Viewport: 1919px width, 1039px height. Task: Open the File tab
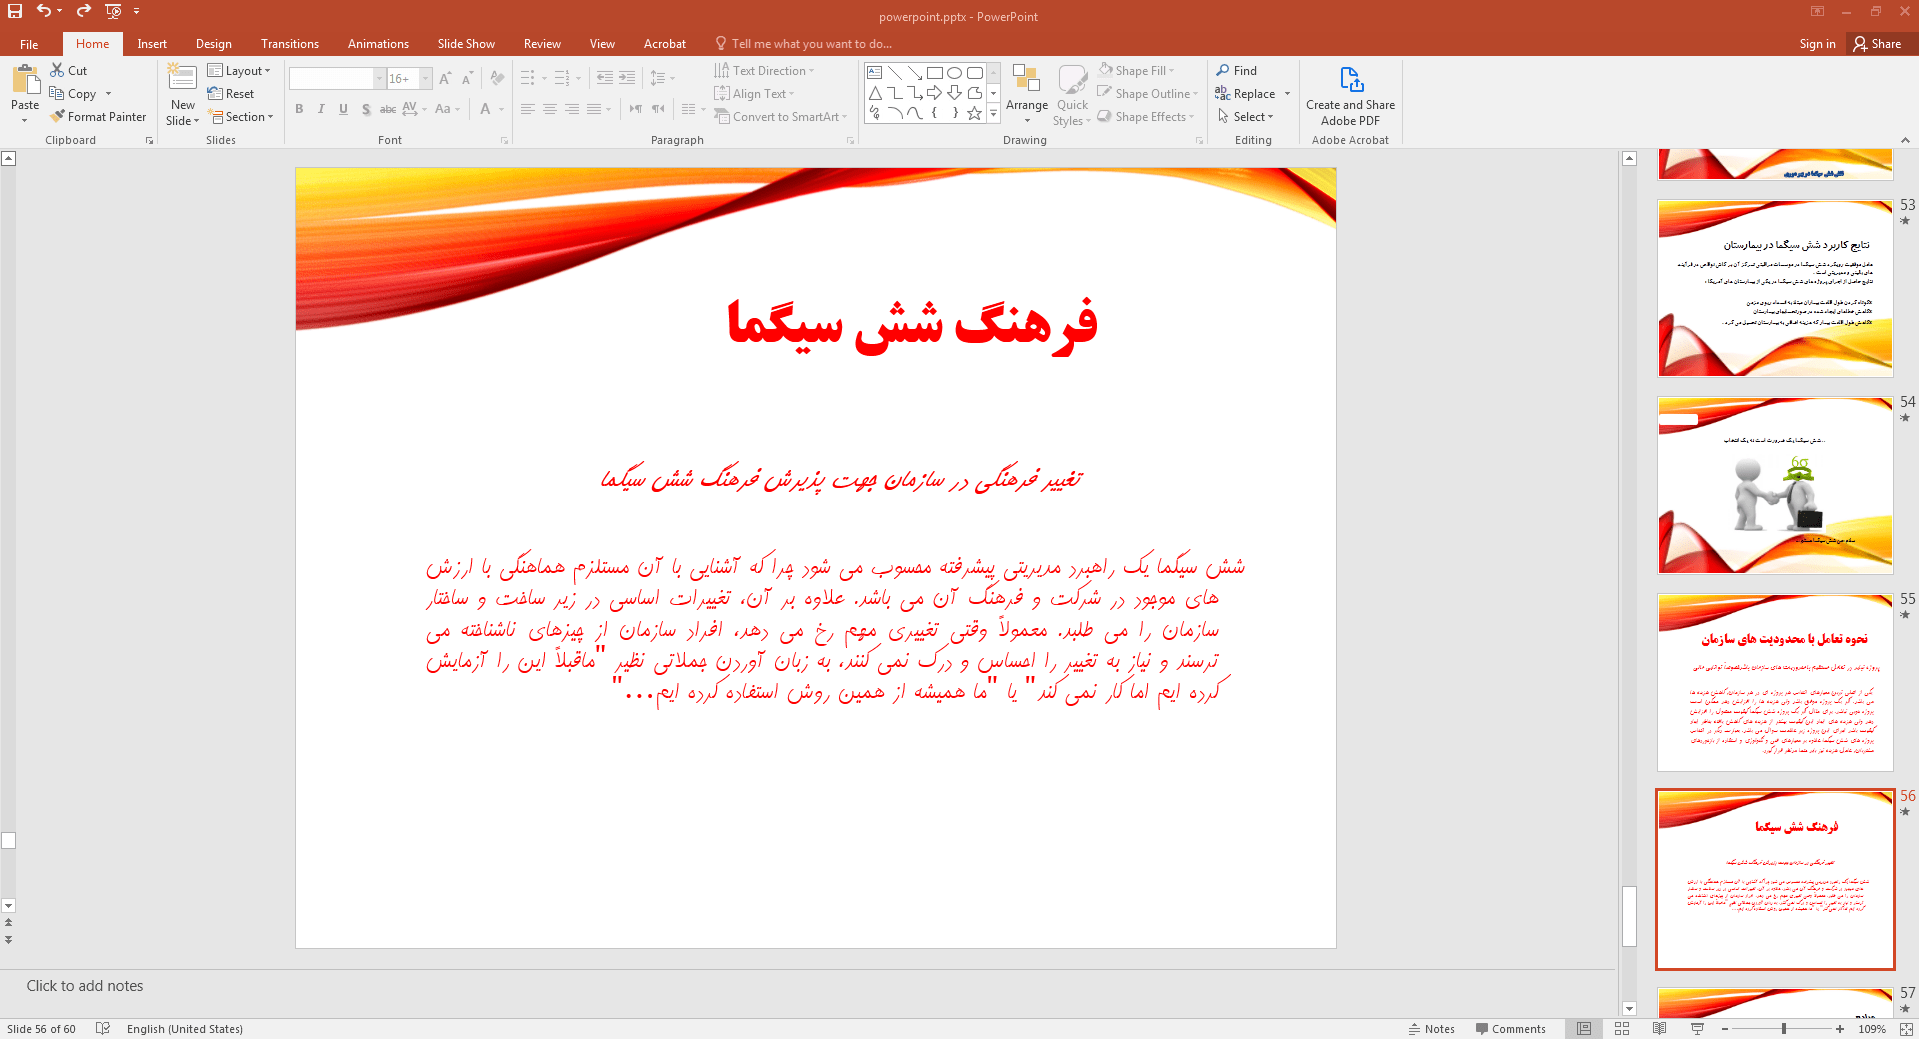[29, 44]
